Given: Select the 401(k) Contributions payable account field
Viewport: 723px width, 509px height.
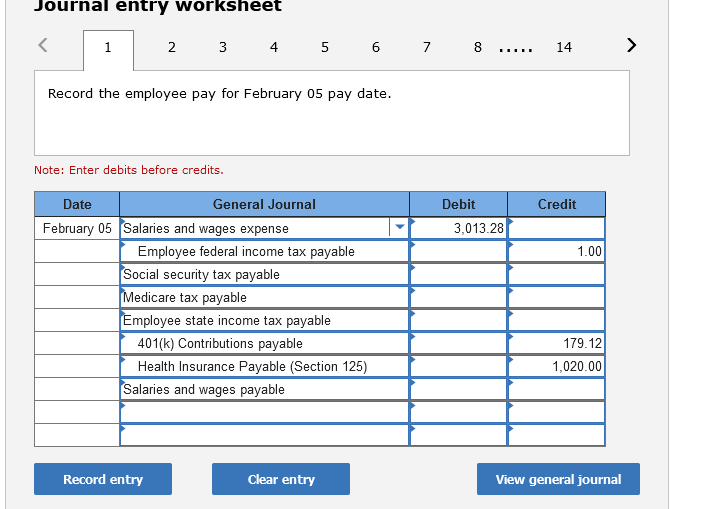Looking at the screenshot, I should coord(264,343).
